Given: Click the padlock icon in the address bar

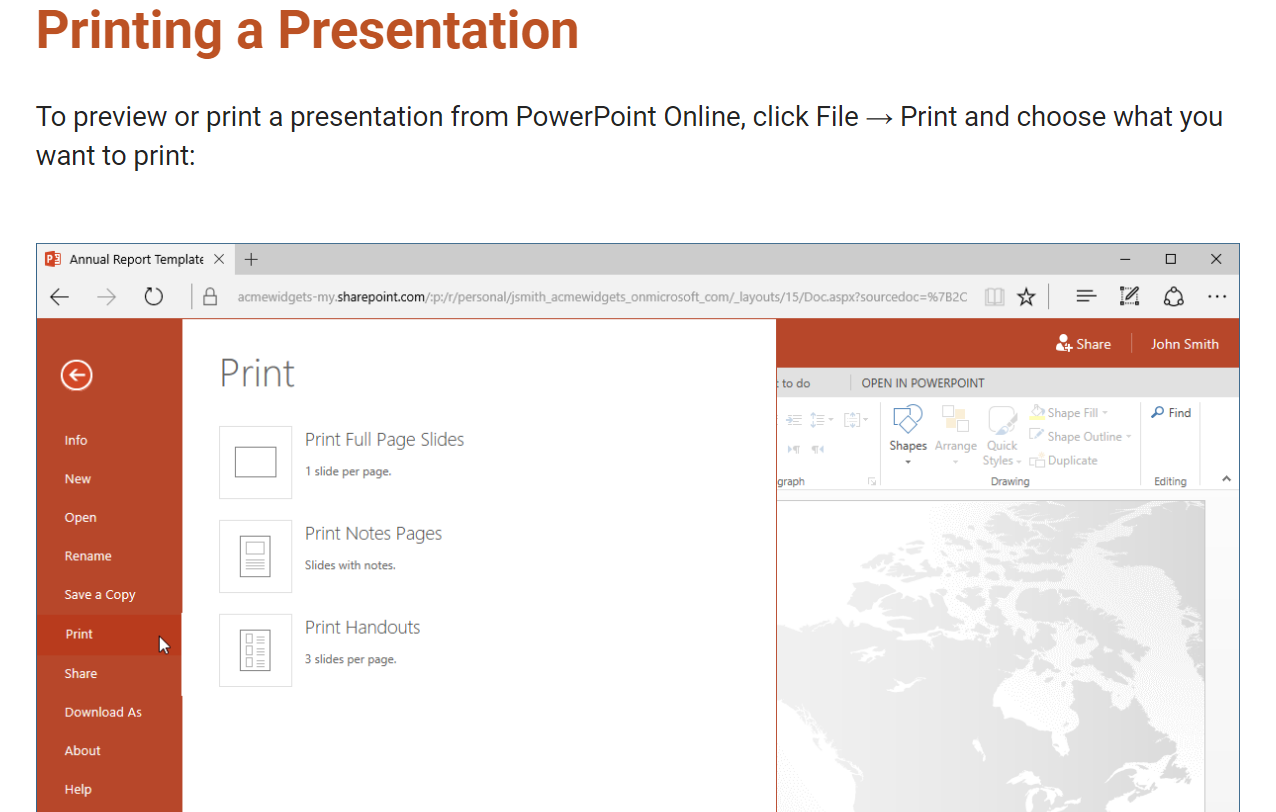Looking at the screenshot, I should point(210,297).
